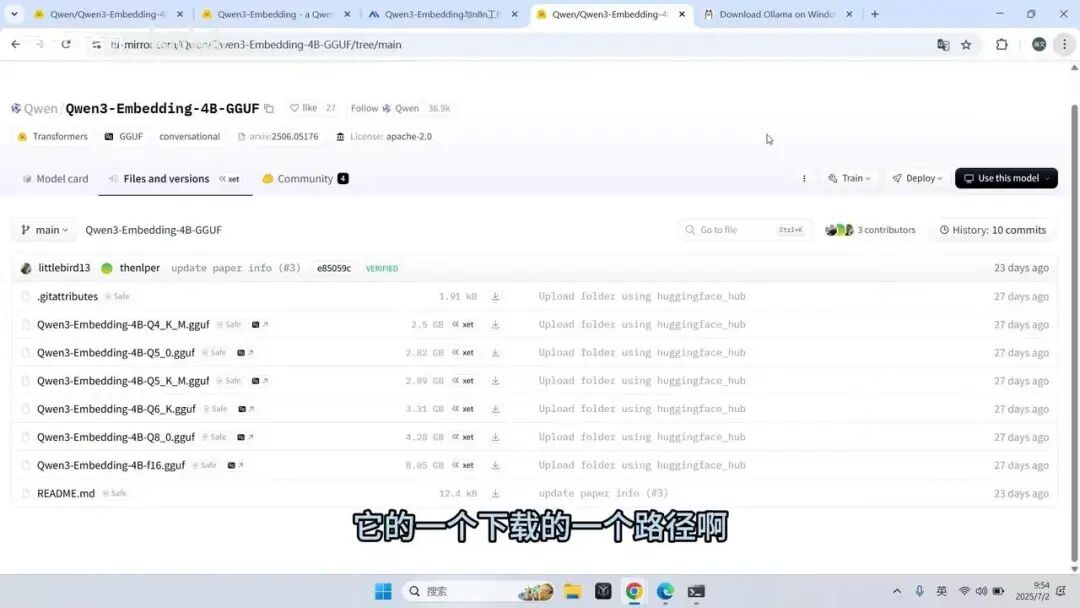Open History: 10 commits link
The image size is (1080, 608).
pos(993,230)
